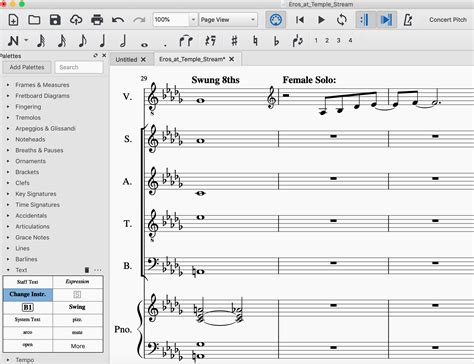Select the 32nd note duration
Viewport: 474px width, 364px height.
[41, 41]
